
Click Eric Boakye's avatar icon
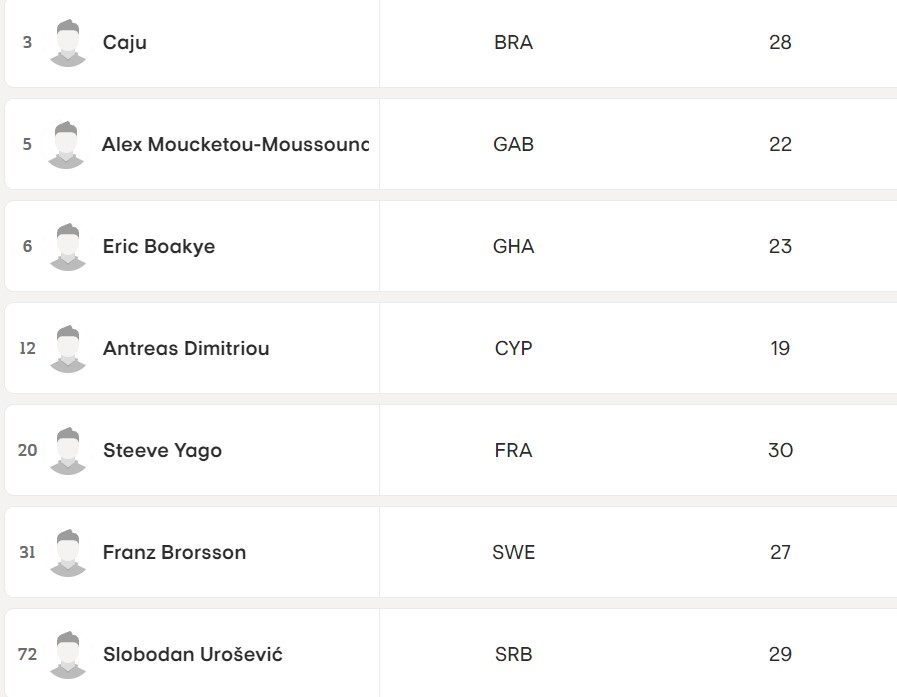tap(67, 247)
